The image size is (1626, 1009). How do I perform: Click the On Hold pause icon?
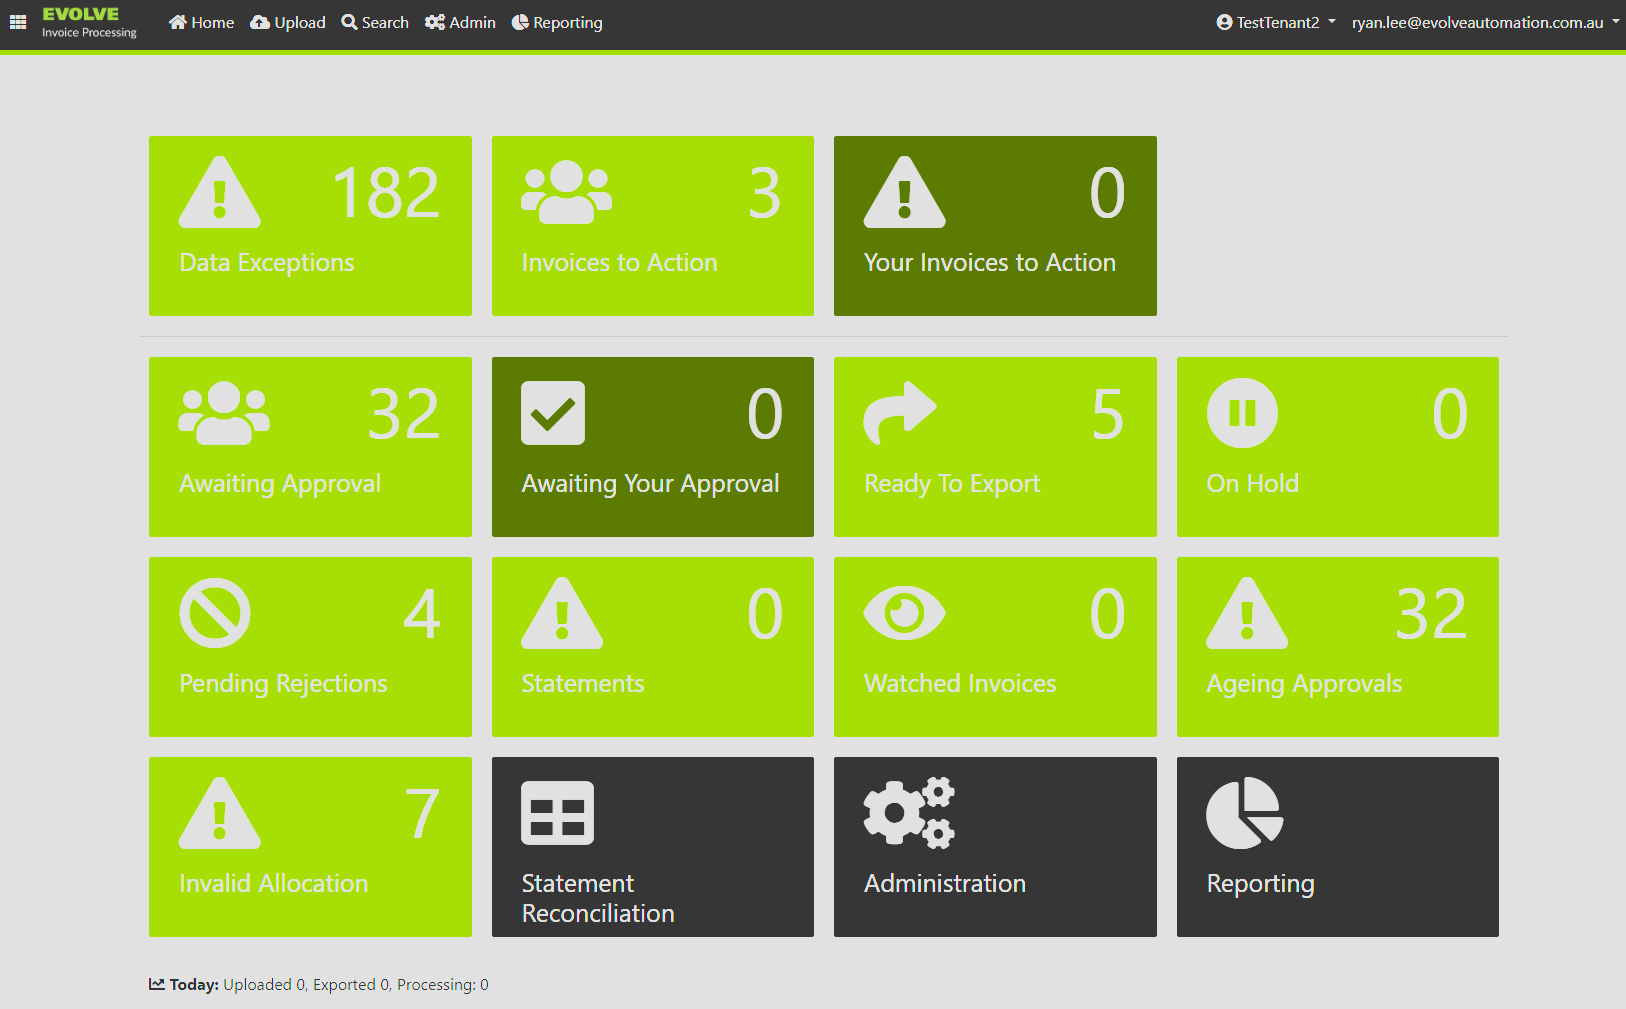click(1242, 413)
